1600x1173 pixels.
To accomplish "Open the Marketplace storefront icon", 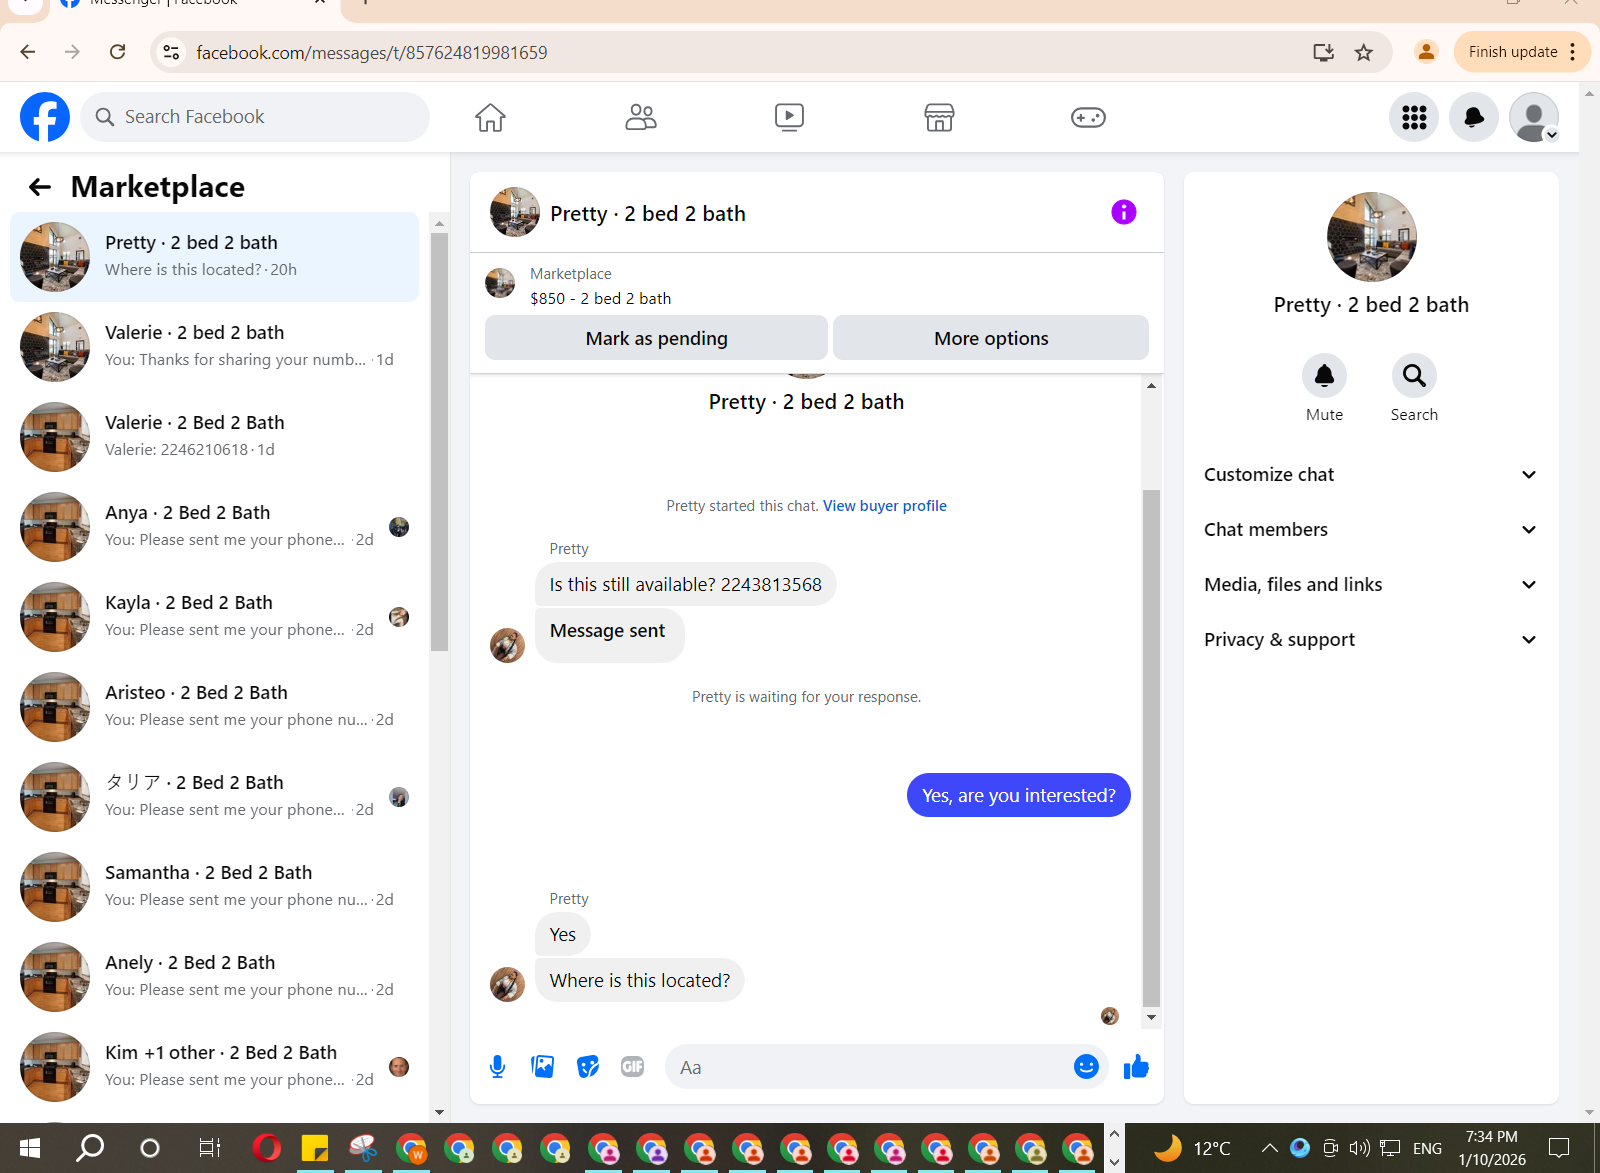I will point(939,117).
